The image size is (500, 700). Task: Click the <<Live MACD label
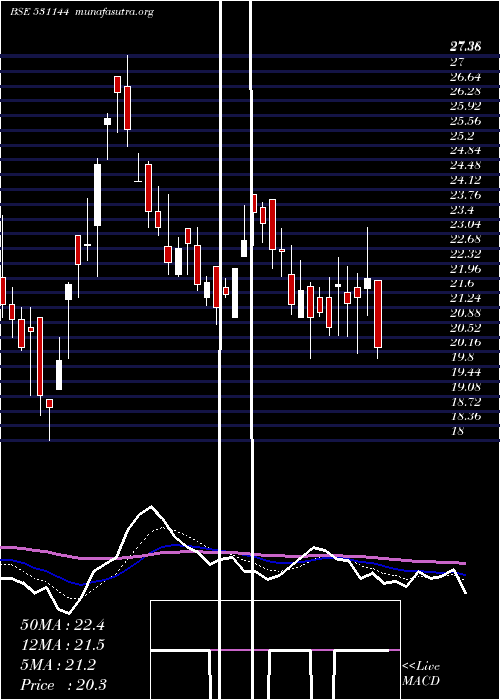pyautogui.click(x=421, y=674)
